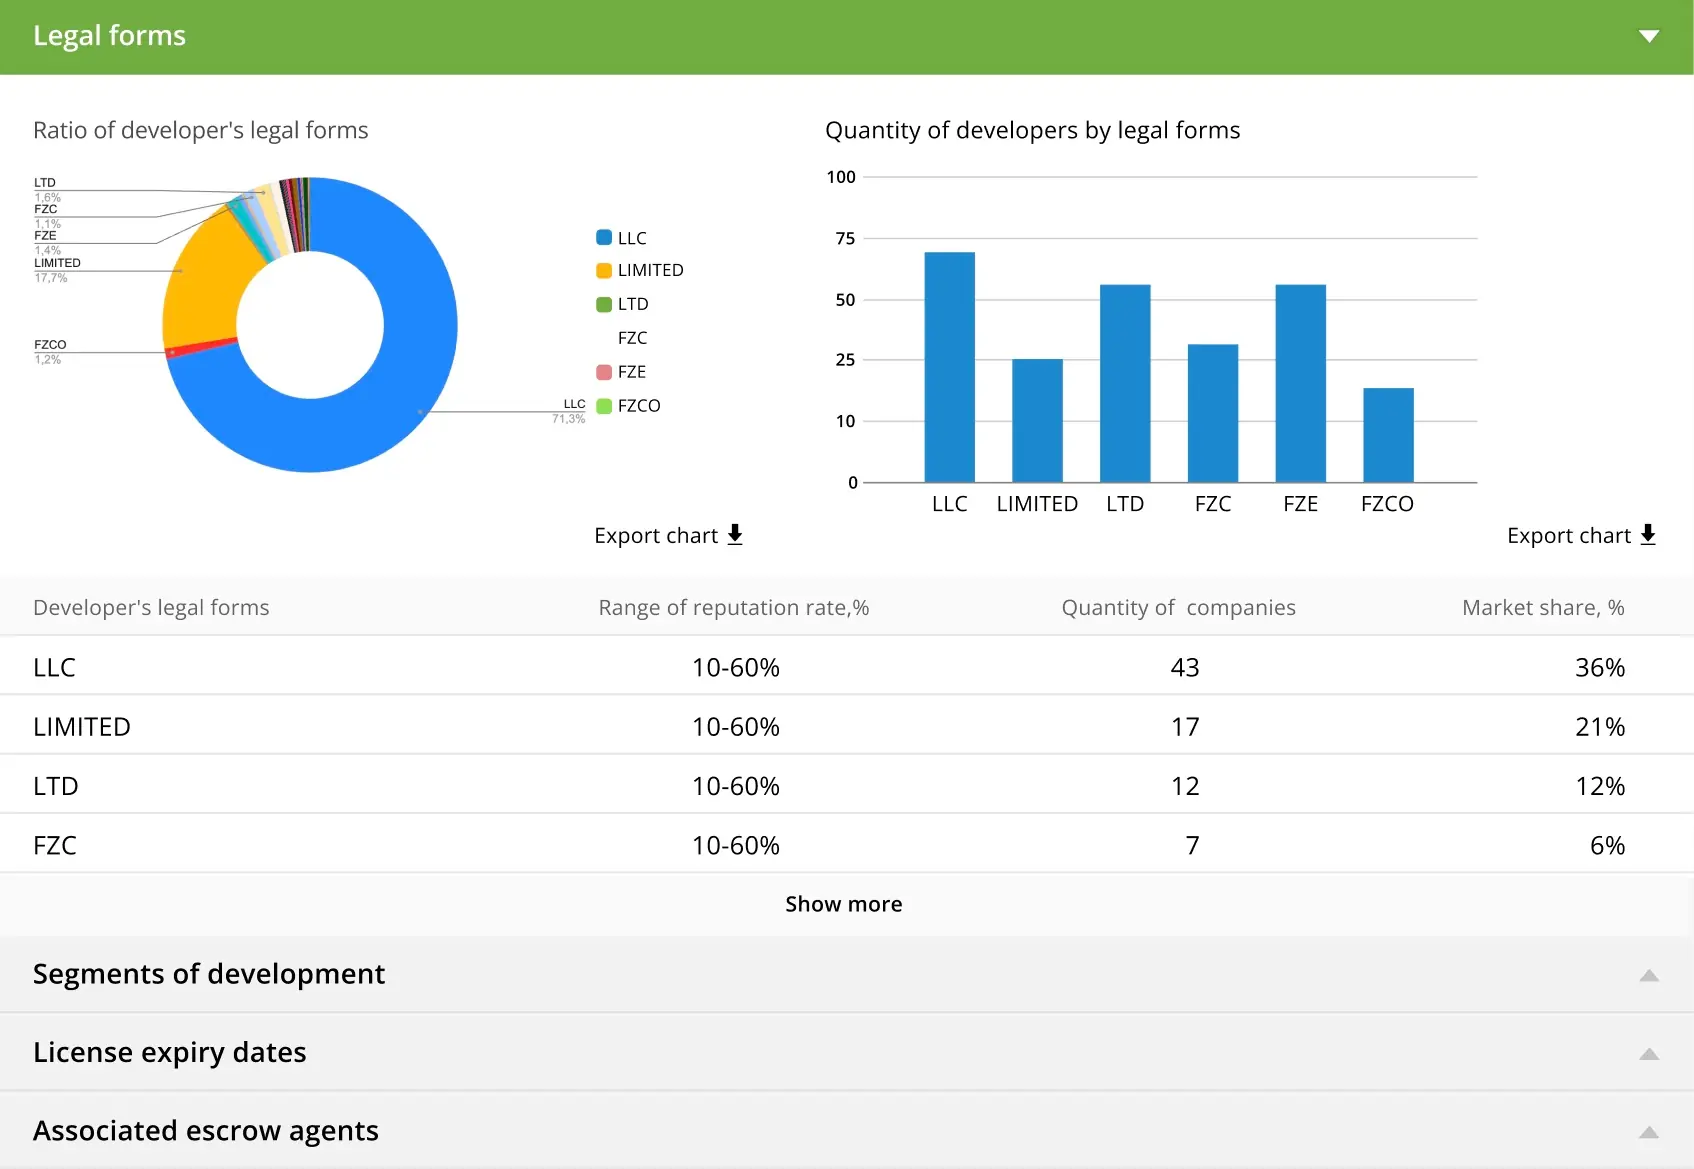This screenshot has height=1169, width=1694.
Task: Click the Market share column header
Action: [1543, 607]
